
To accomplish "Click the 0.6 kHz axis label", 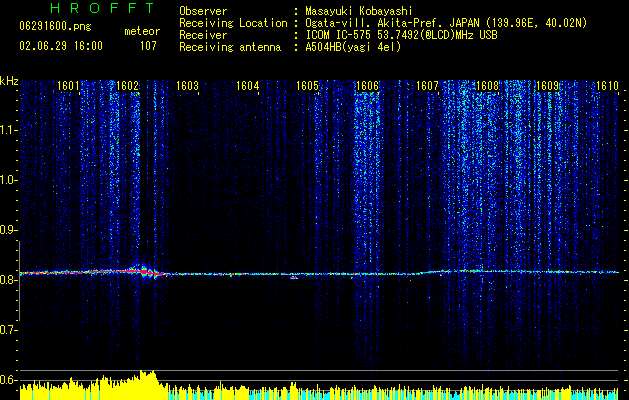I will click(x=9, y=380).
